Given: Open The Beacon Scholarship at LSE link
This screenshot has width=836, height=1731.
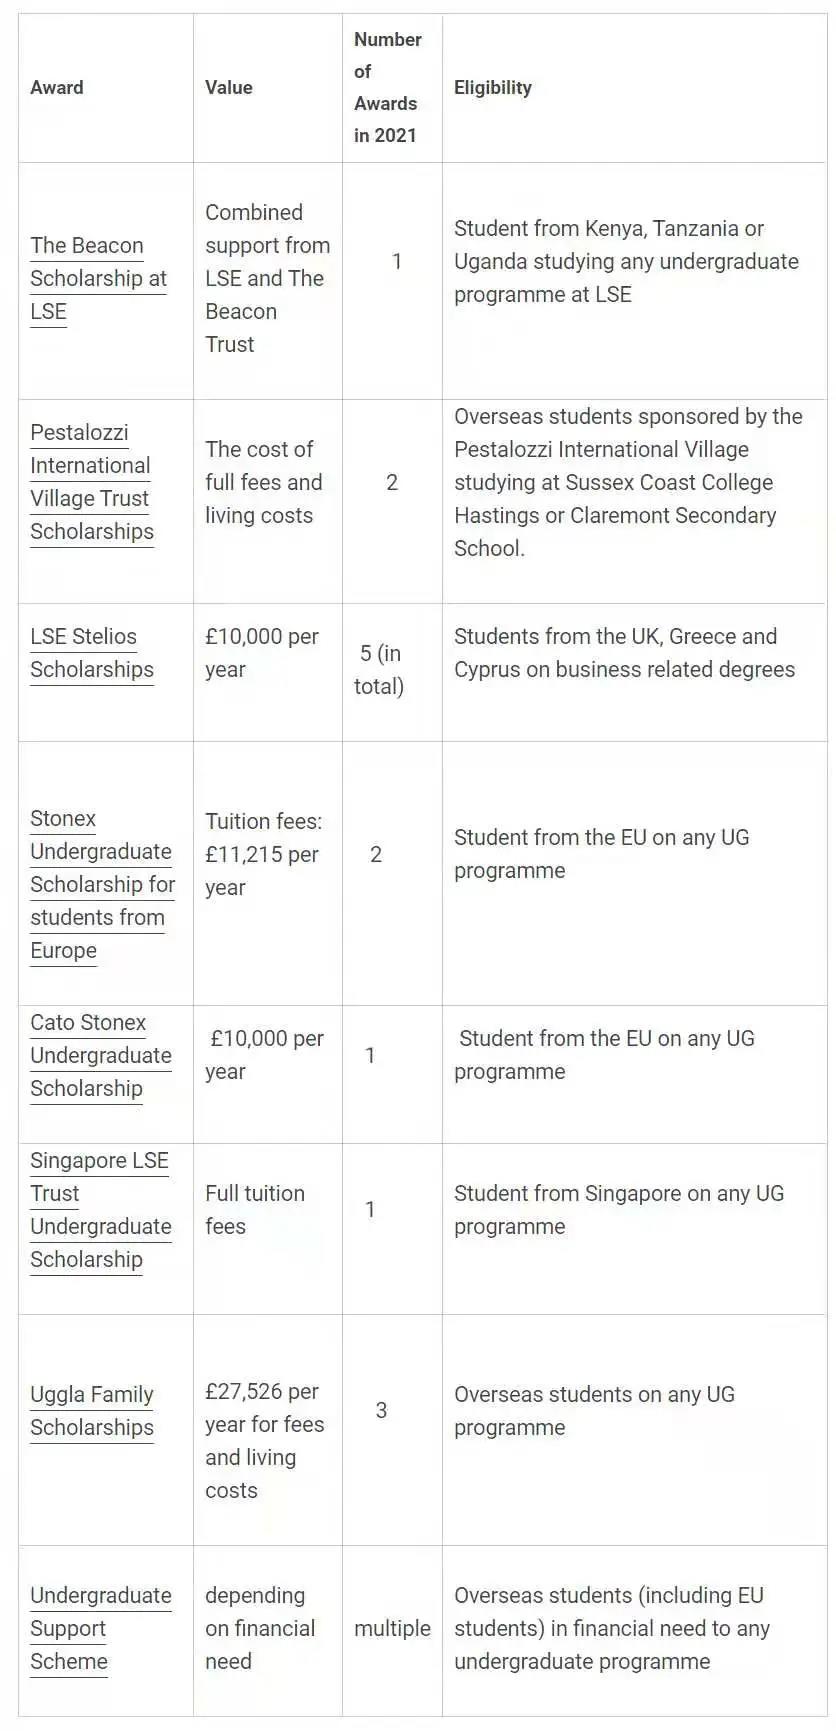Looking at the screenshot, I should [x=98, y=278].
